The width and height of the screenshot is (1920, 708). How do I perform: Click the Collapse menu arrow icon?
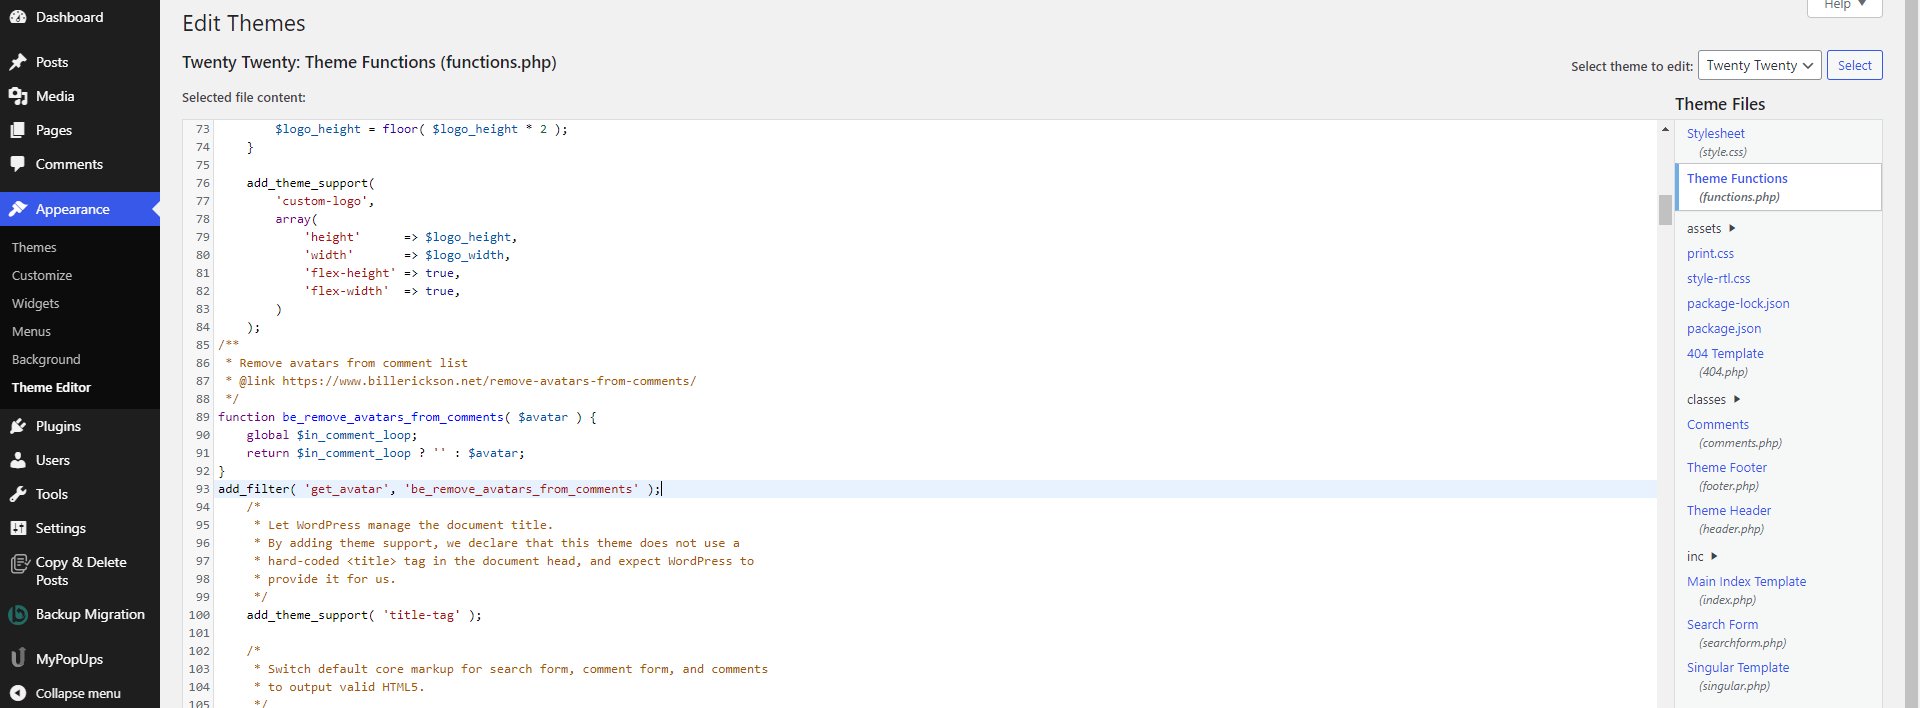tap(18, 693)
